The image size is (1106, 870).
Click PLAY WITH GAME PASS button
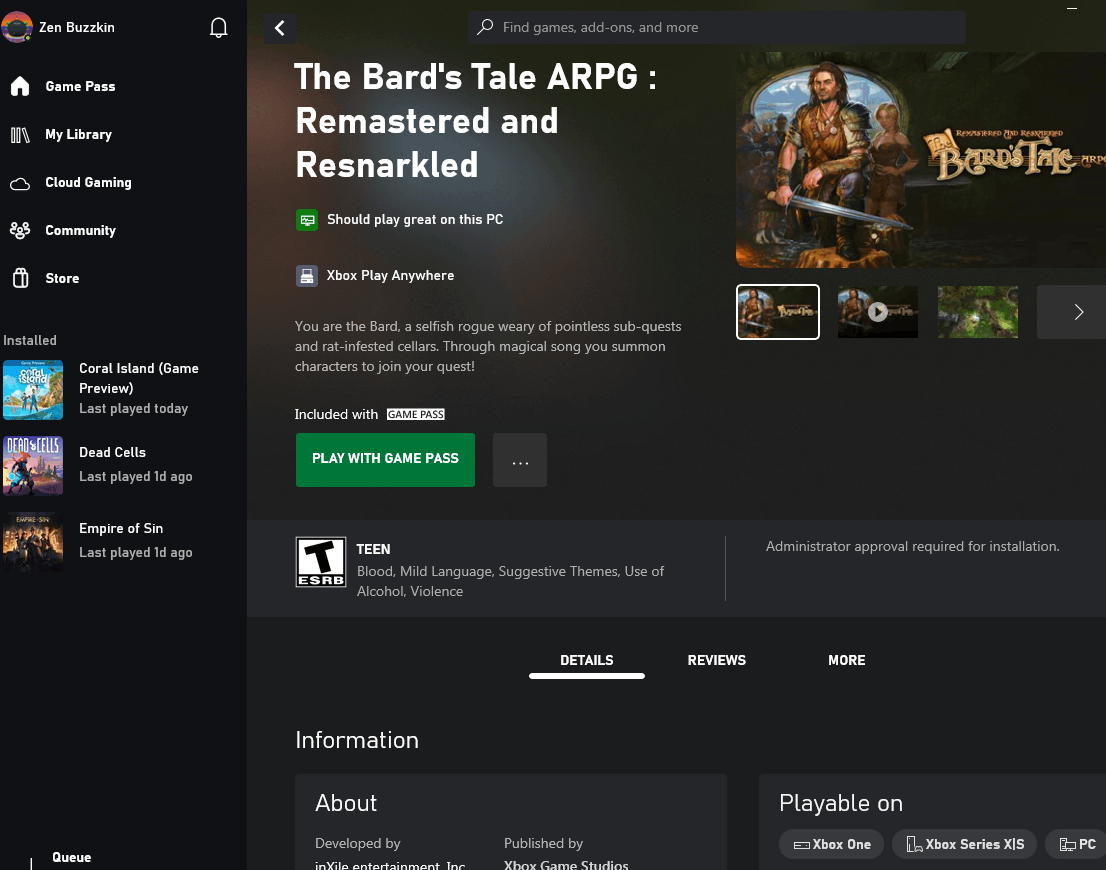(385, 459)
